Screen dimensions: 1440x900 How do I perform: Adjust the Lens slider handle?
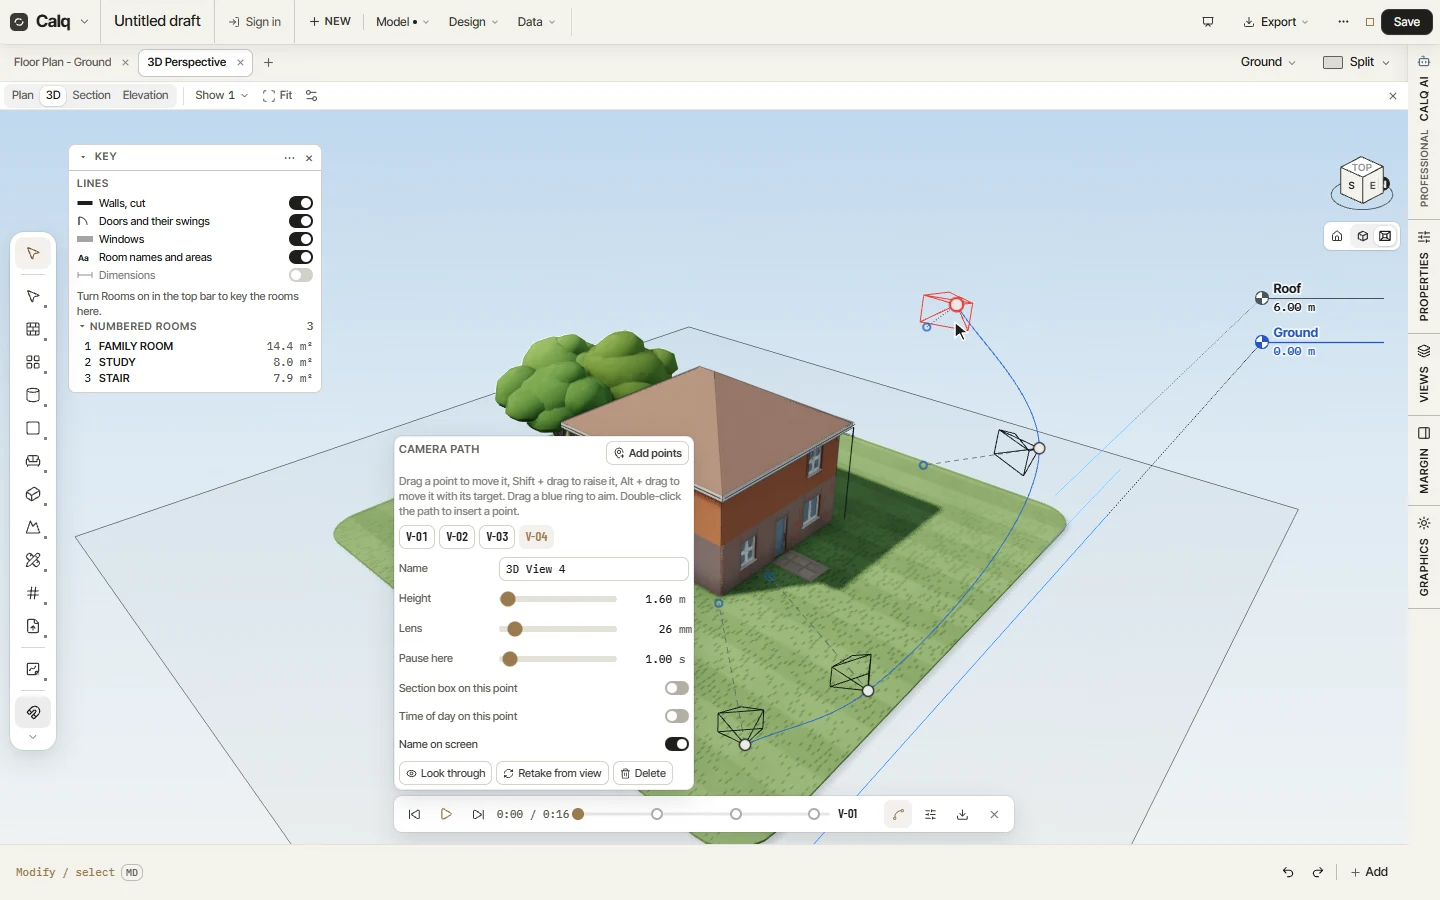(515, 630)
